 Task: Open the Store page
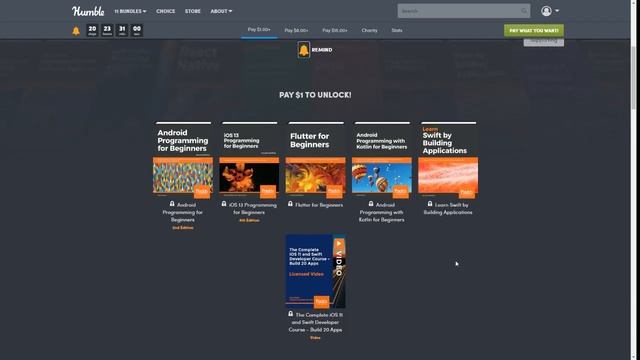click(x=193, y=11)
